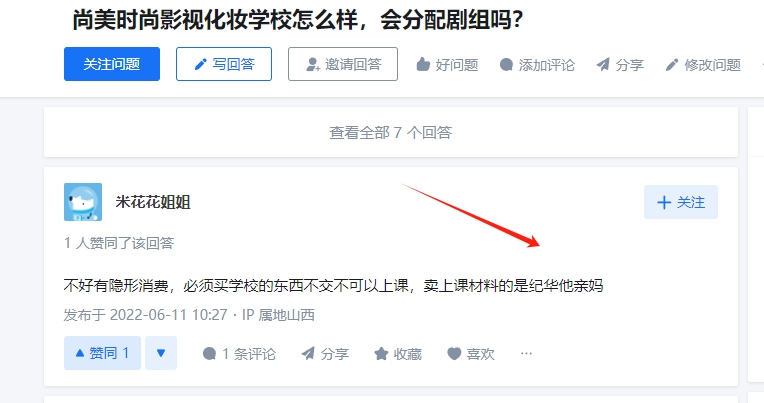Click the person icon in 邀请回答
764x403 pixels.
pos(313,64)
